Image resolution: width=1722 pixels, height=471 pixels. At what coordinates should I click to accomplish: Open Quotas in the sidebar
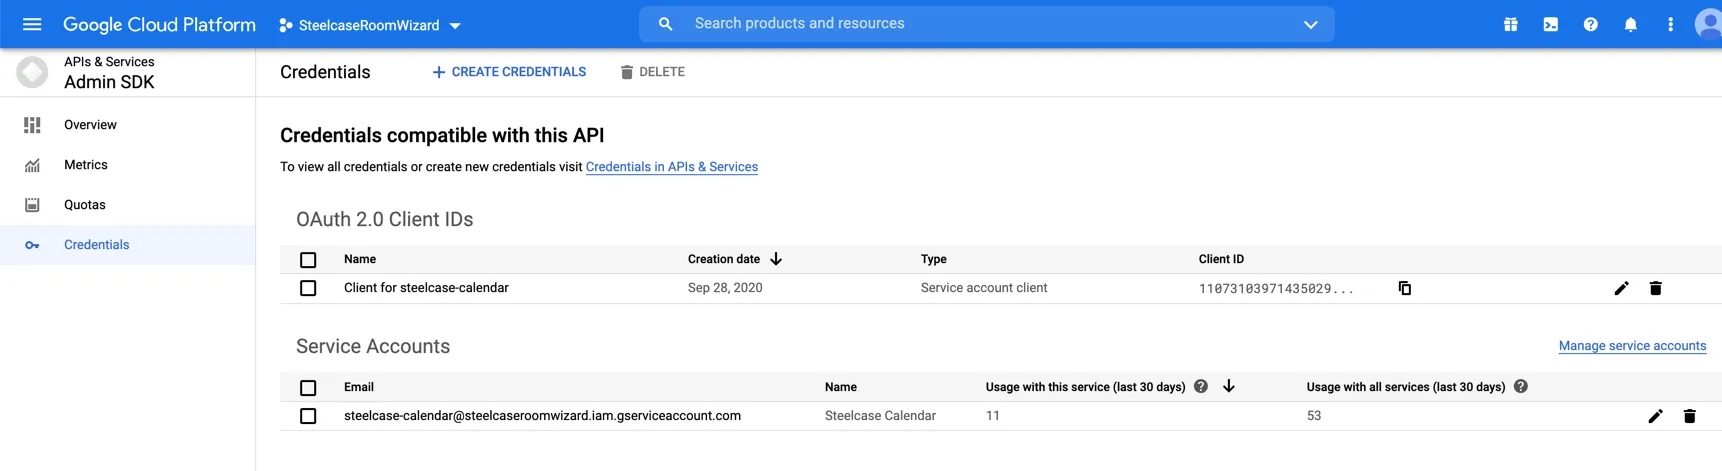[x=85, y=205]
